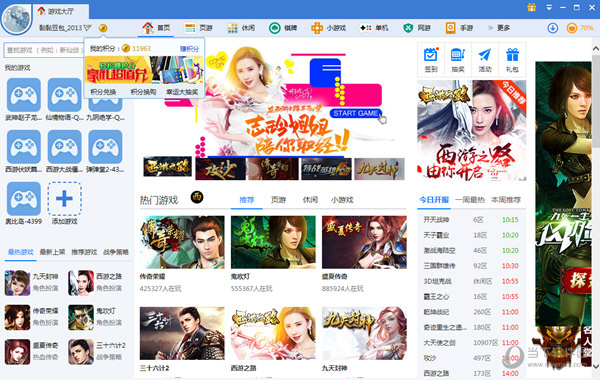Click the blue download manager icon

click(553, 28)
